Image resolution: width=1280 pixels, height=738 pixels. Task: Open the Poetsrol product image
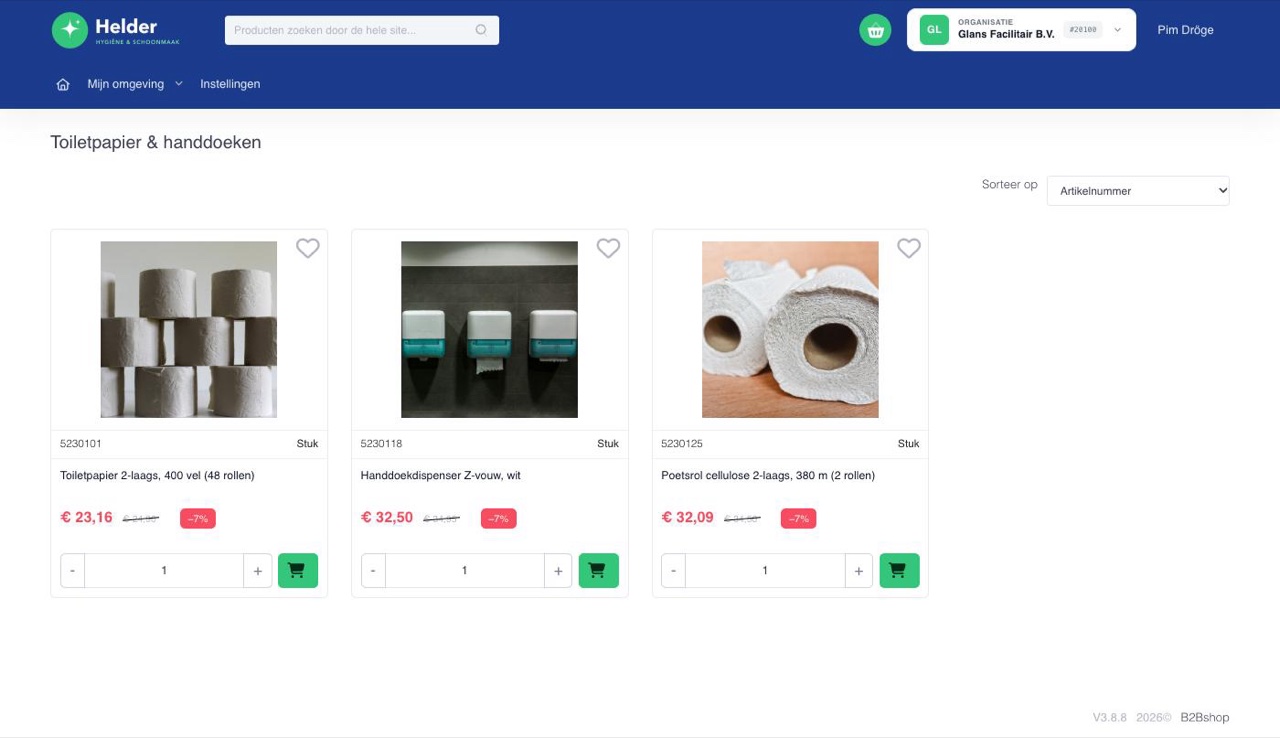pyautogui.click(x=790, y=329)
